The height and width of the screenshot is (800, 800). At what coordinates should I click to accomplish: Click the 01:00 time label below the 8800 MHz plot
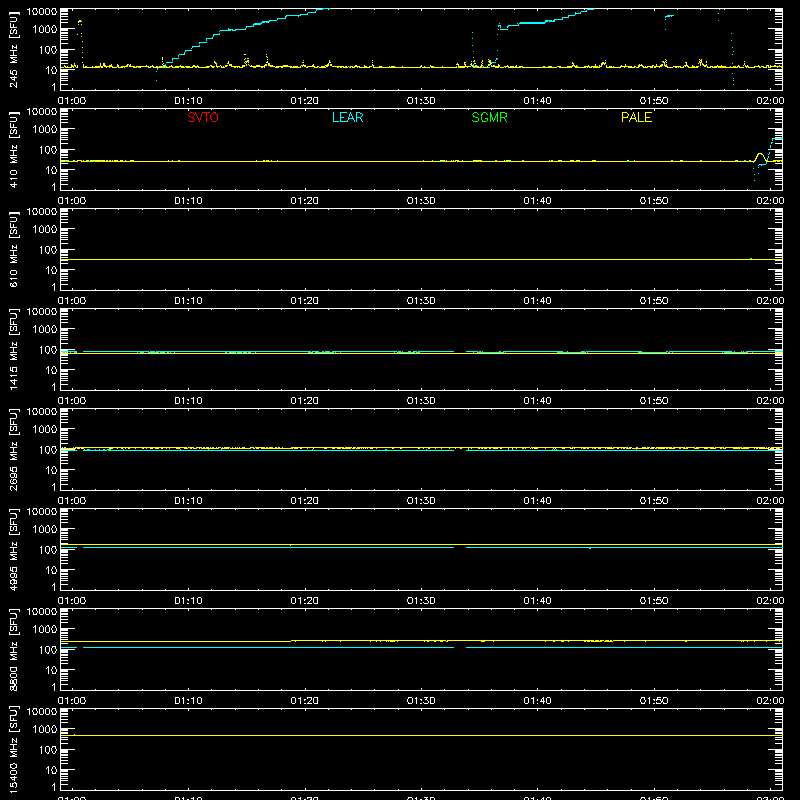[72, 701]
